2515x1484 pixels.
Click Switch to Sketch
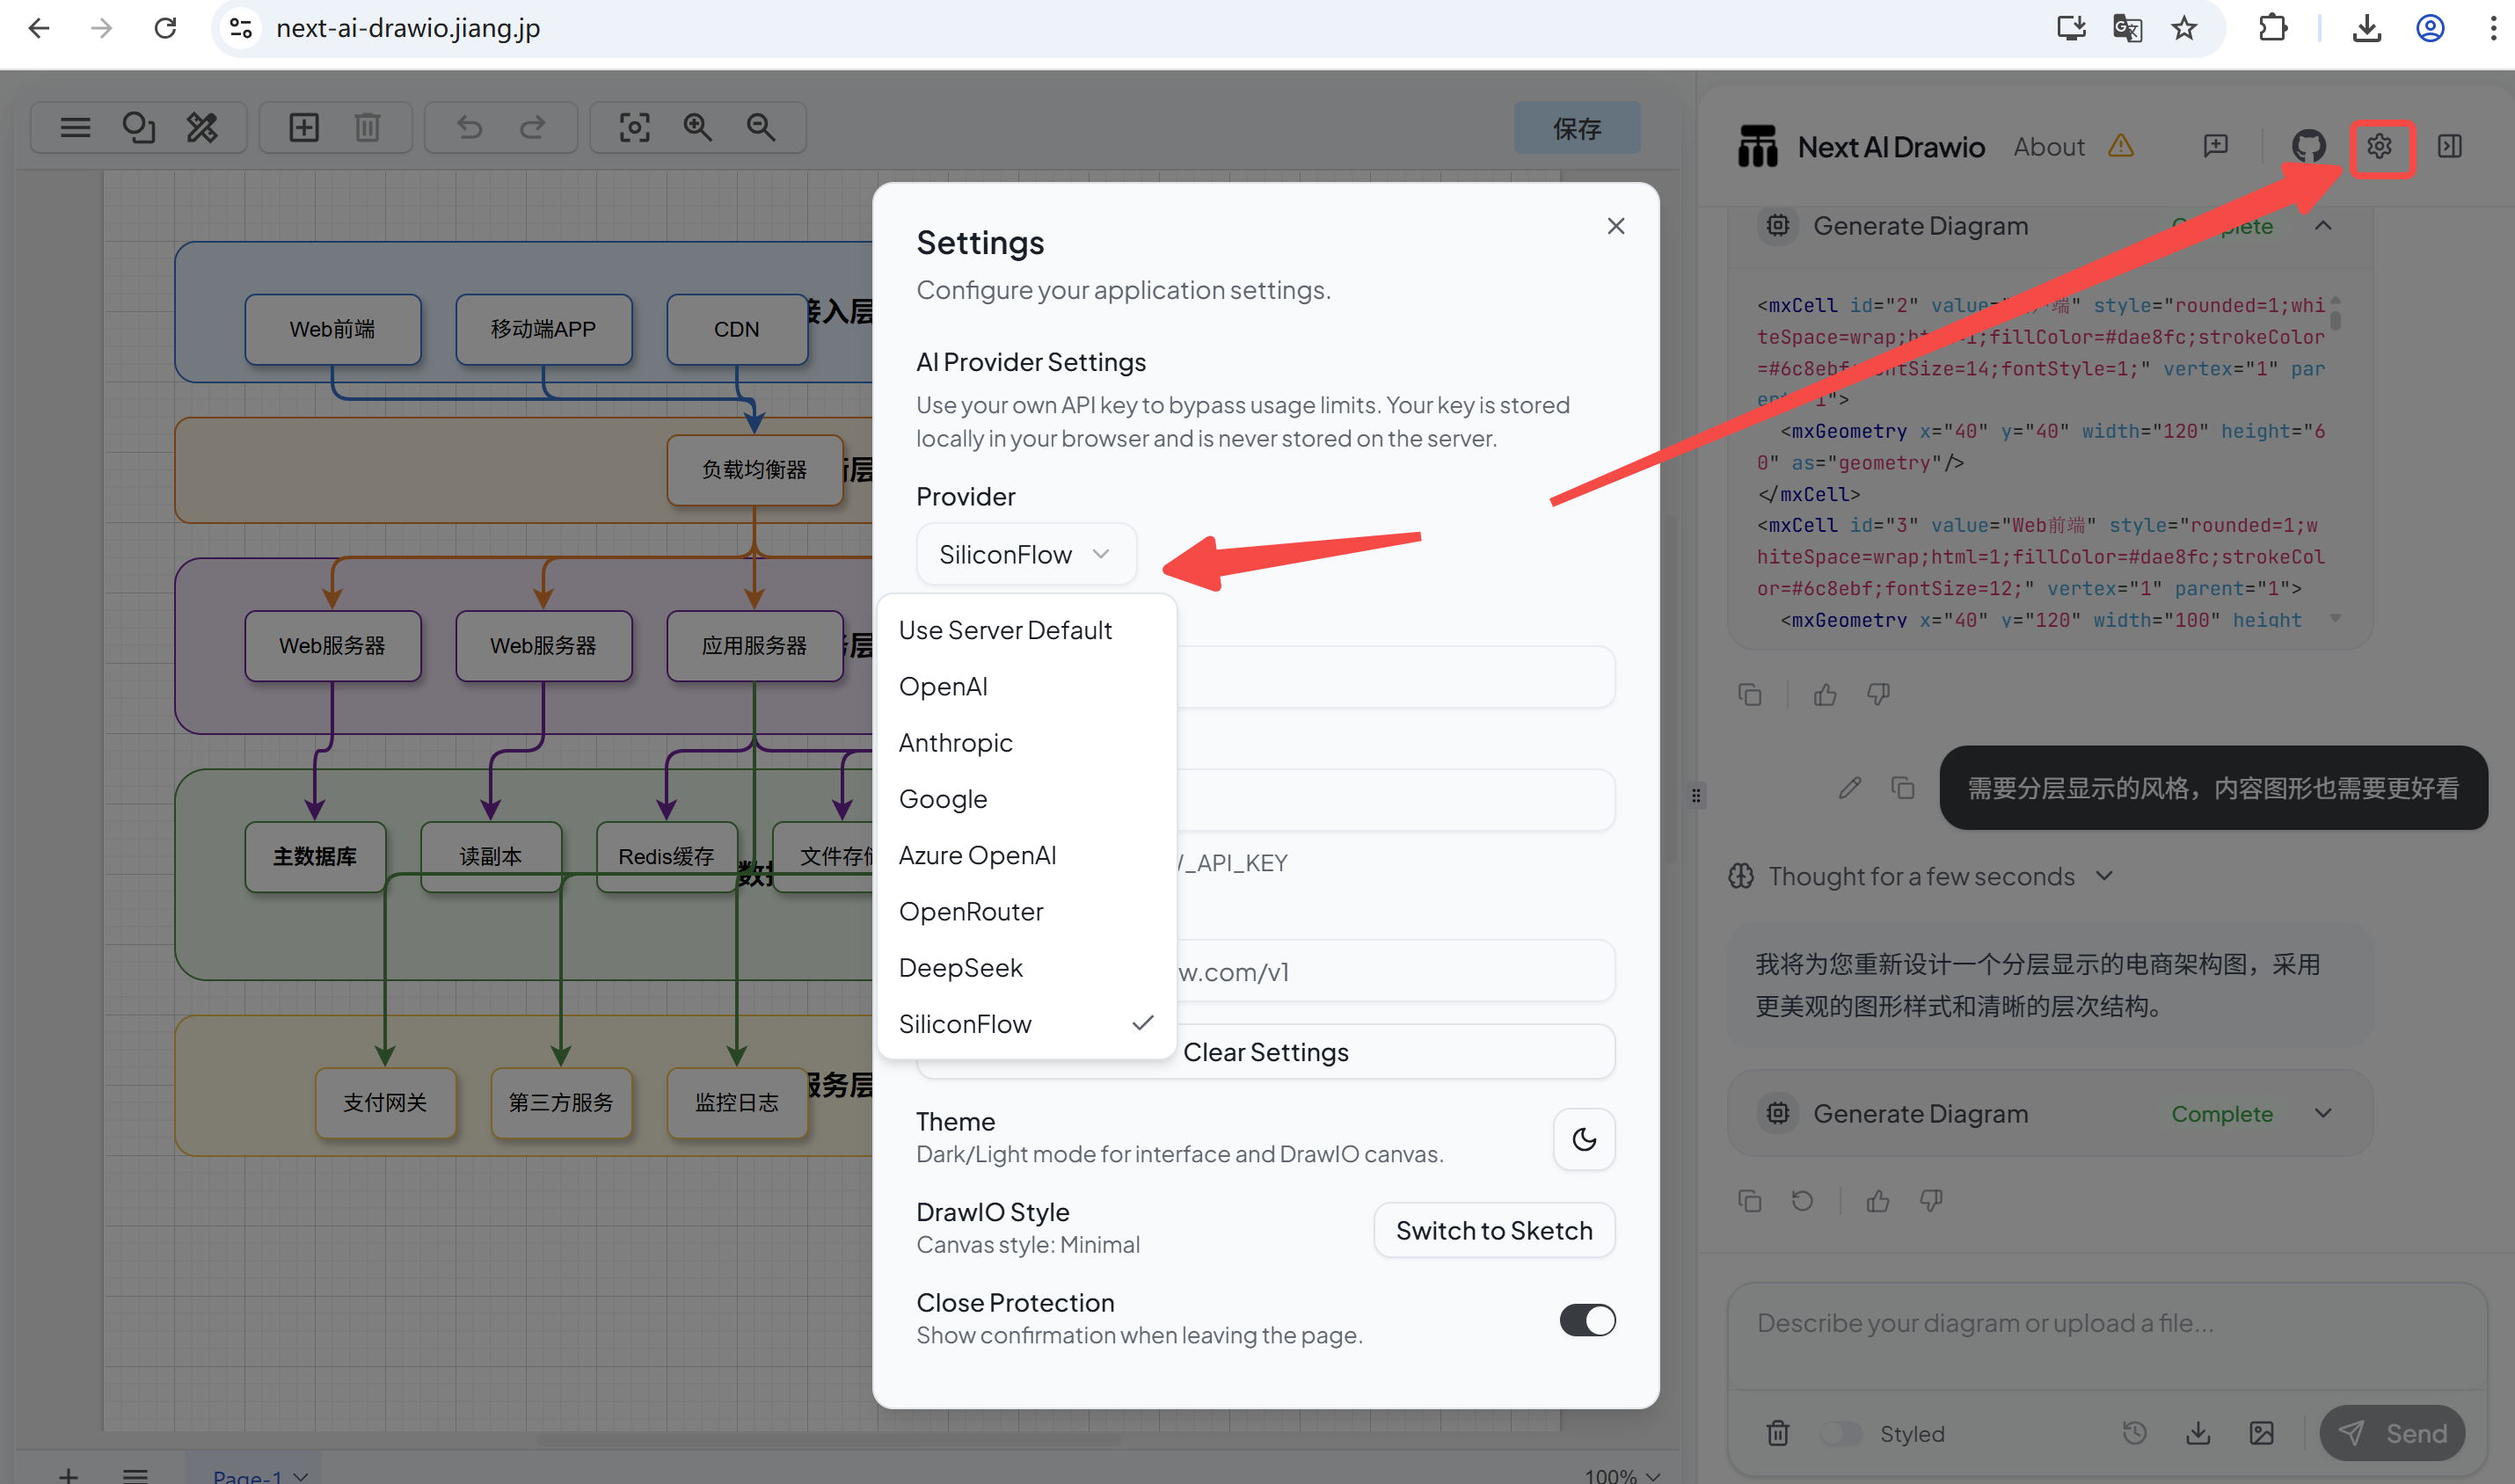pos(1494,1230)
